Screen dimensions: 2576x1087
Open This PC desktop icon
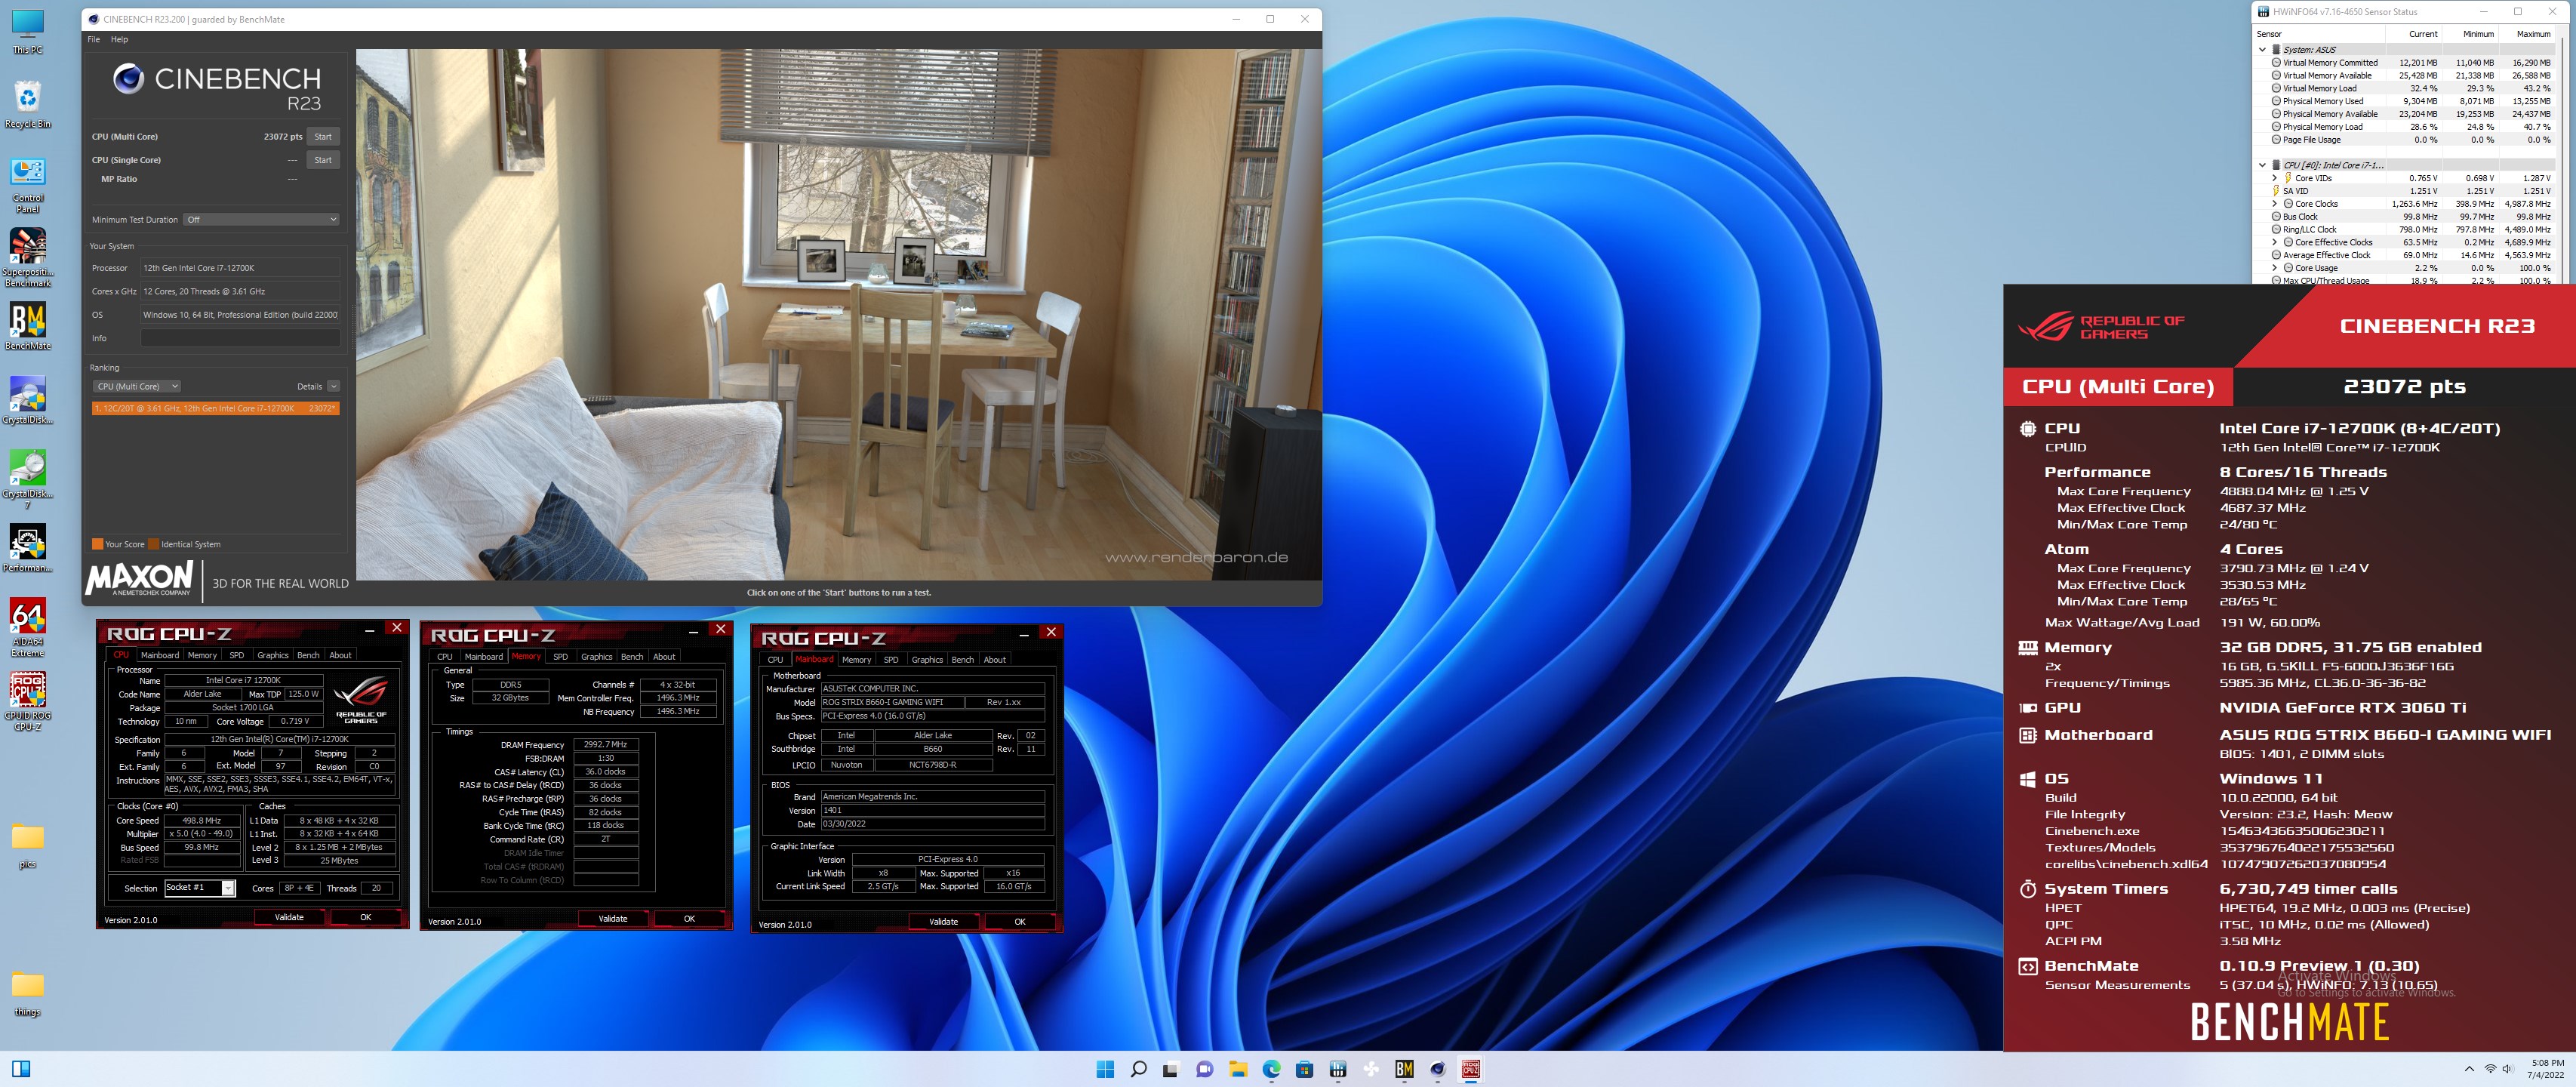[27, 31]
